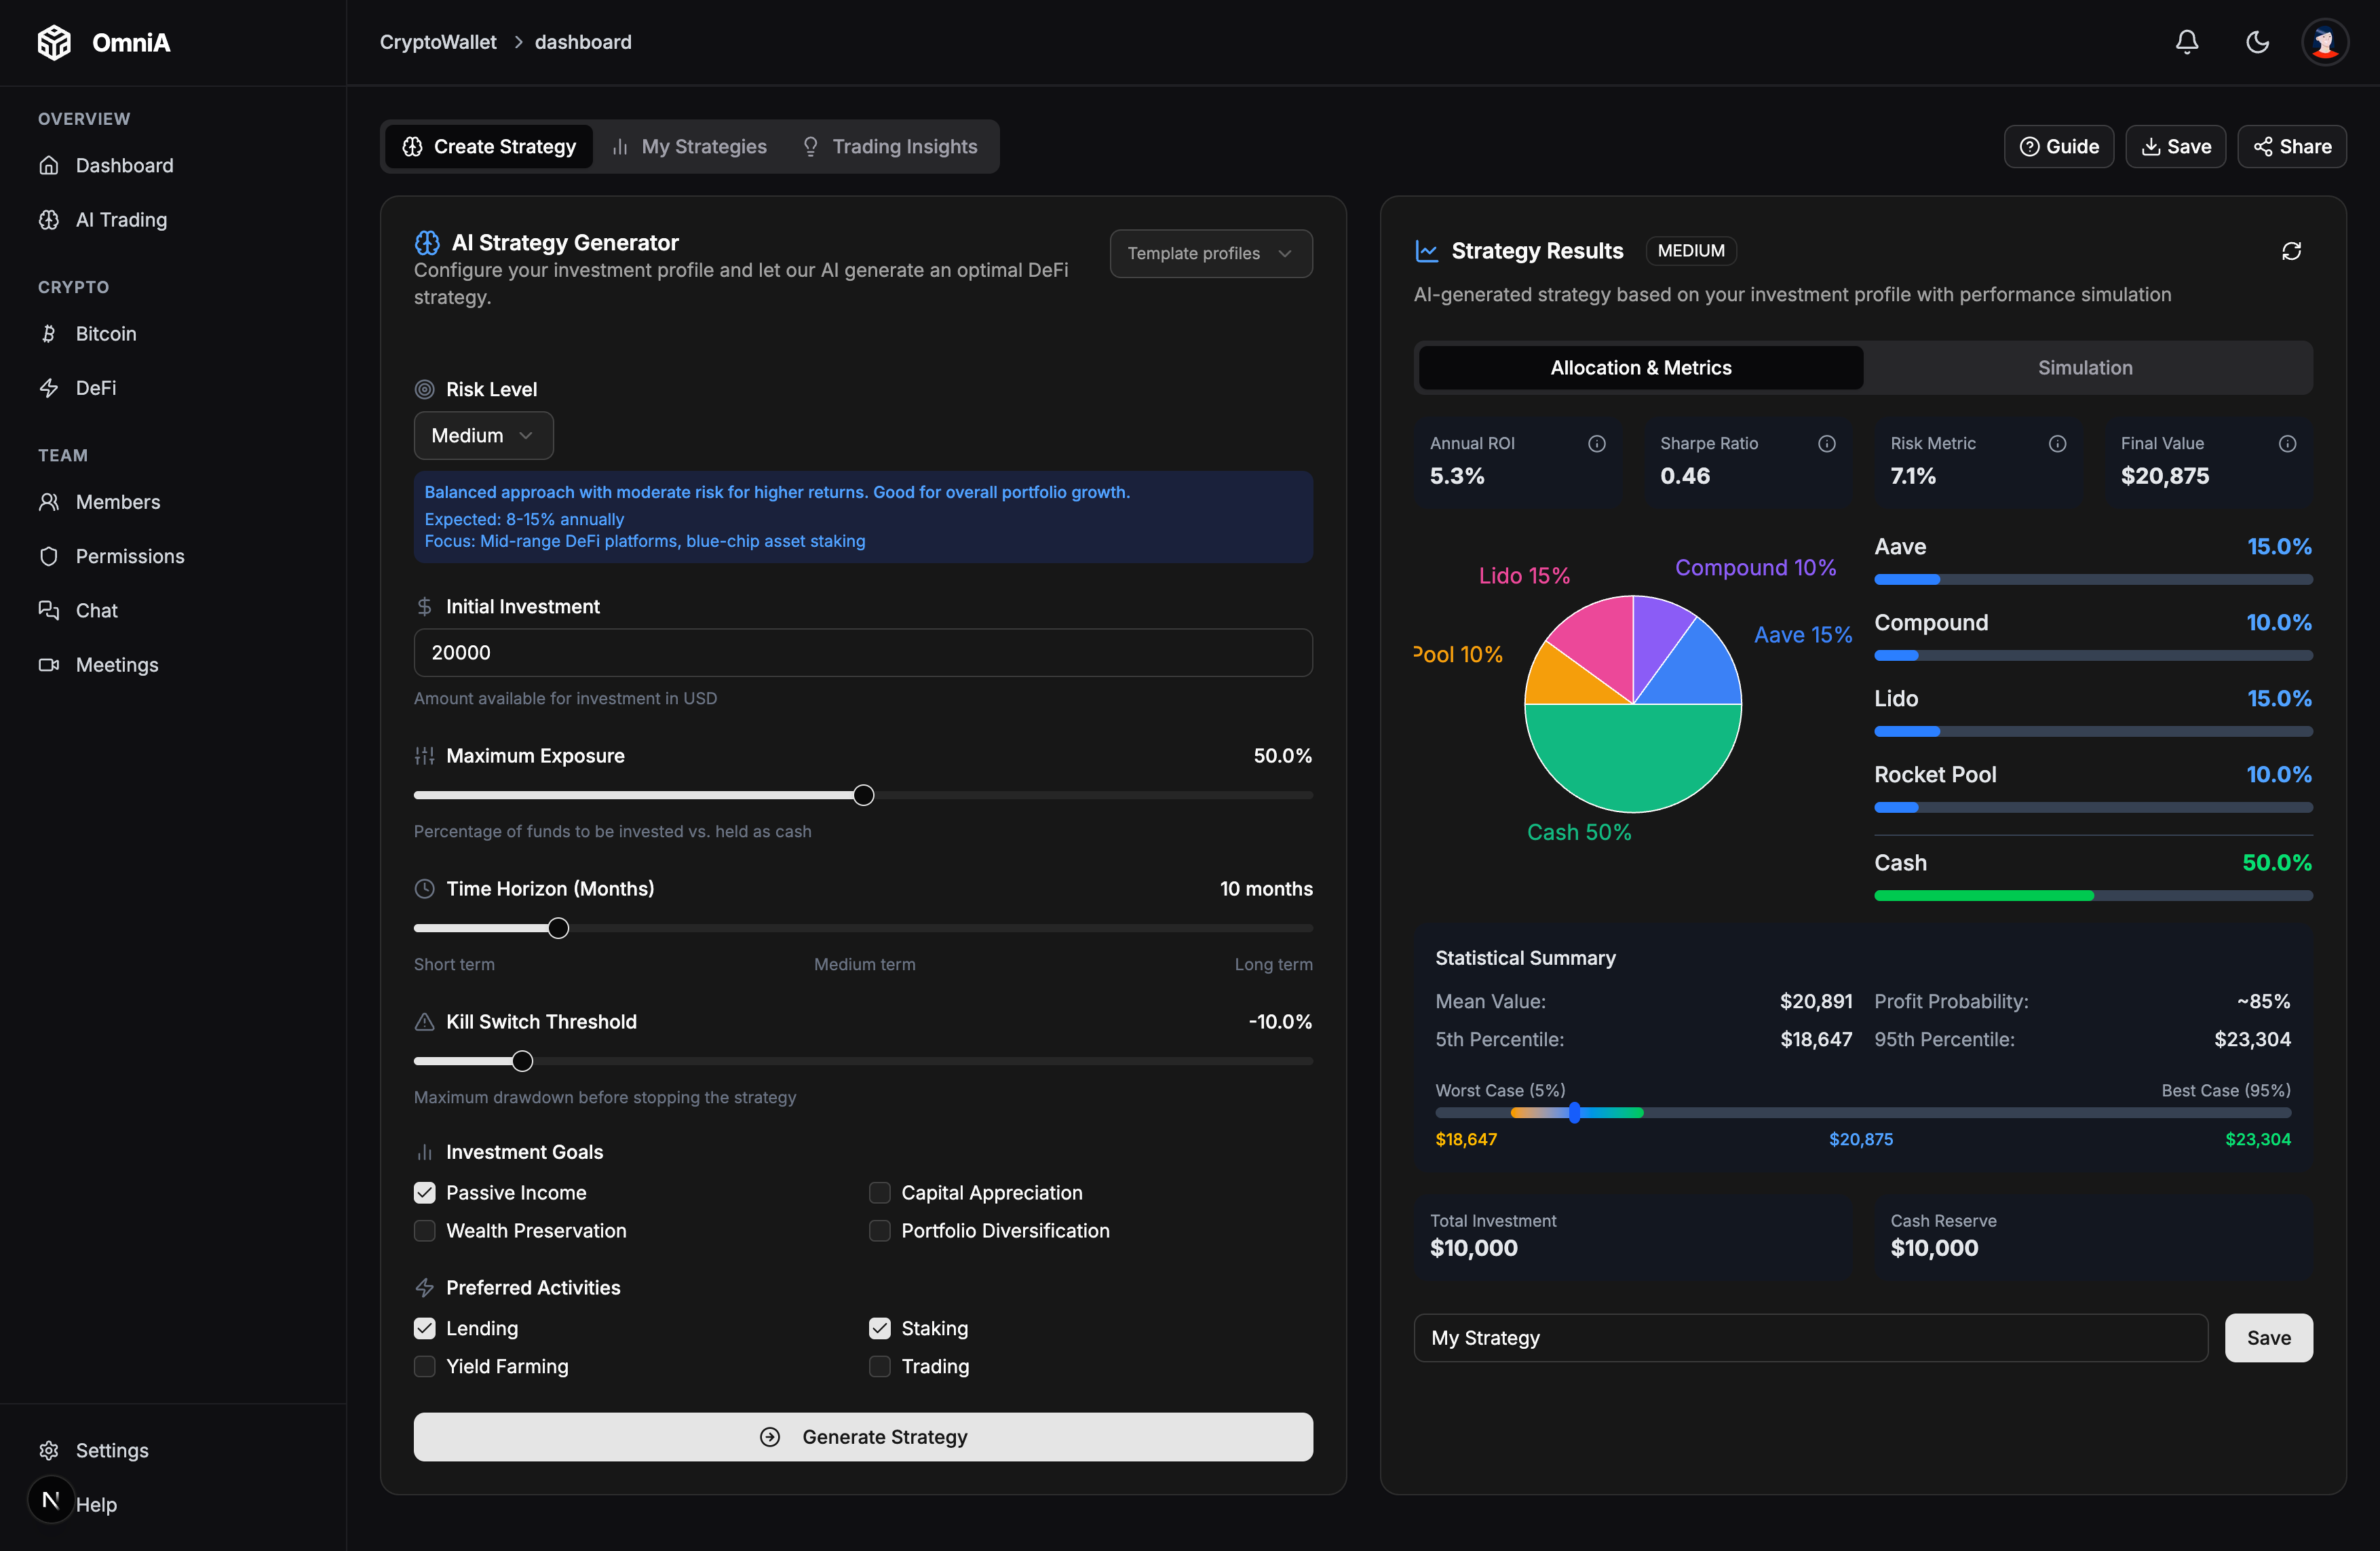Click the Preferred Activities lightning icon
2380x1551 pixels.
click(x=424, y=1287)
